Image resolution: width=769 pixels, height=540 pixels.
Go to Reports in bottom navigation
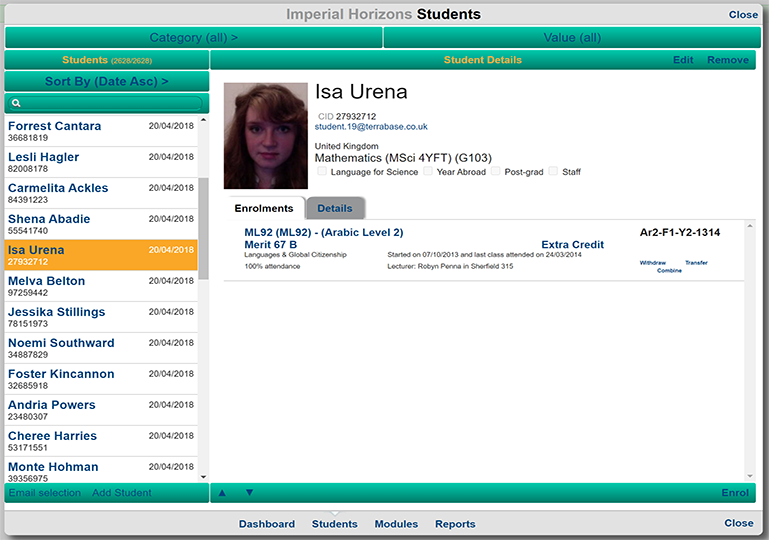(455, 524)
